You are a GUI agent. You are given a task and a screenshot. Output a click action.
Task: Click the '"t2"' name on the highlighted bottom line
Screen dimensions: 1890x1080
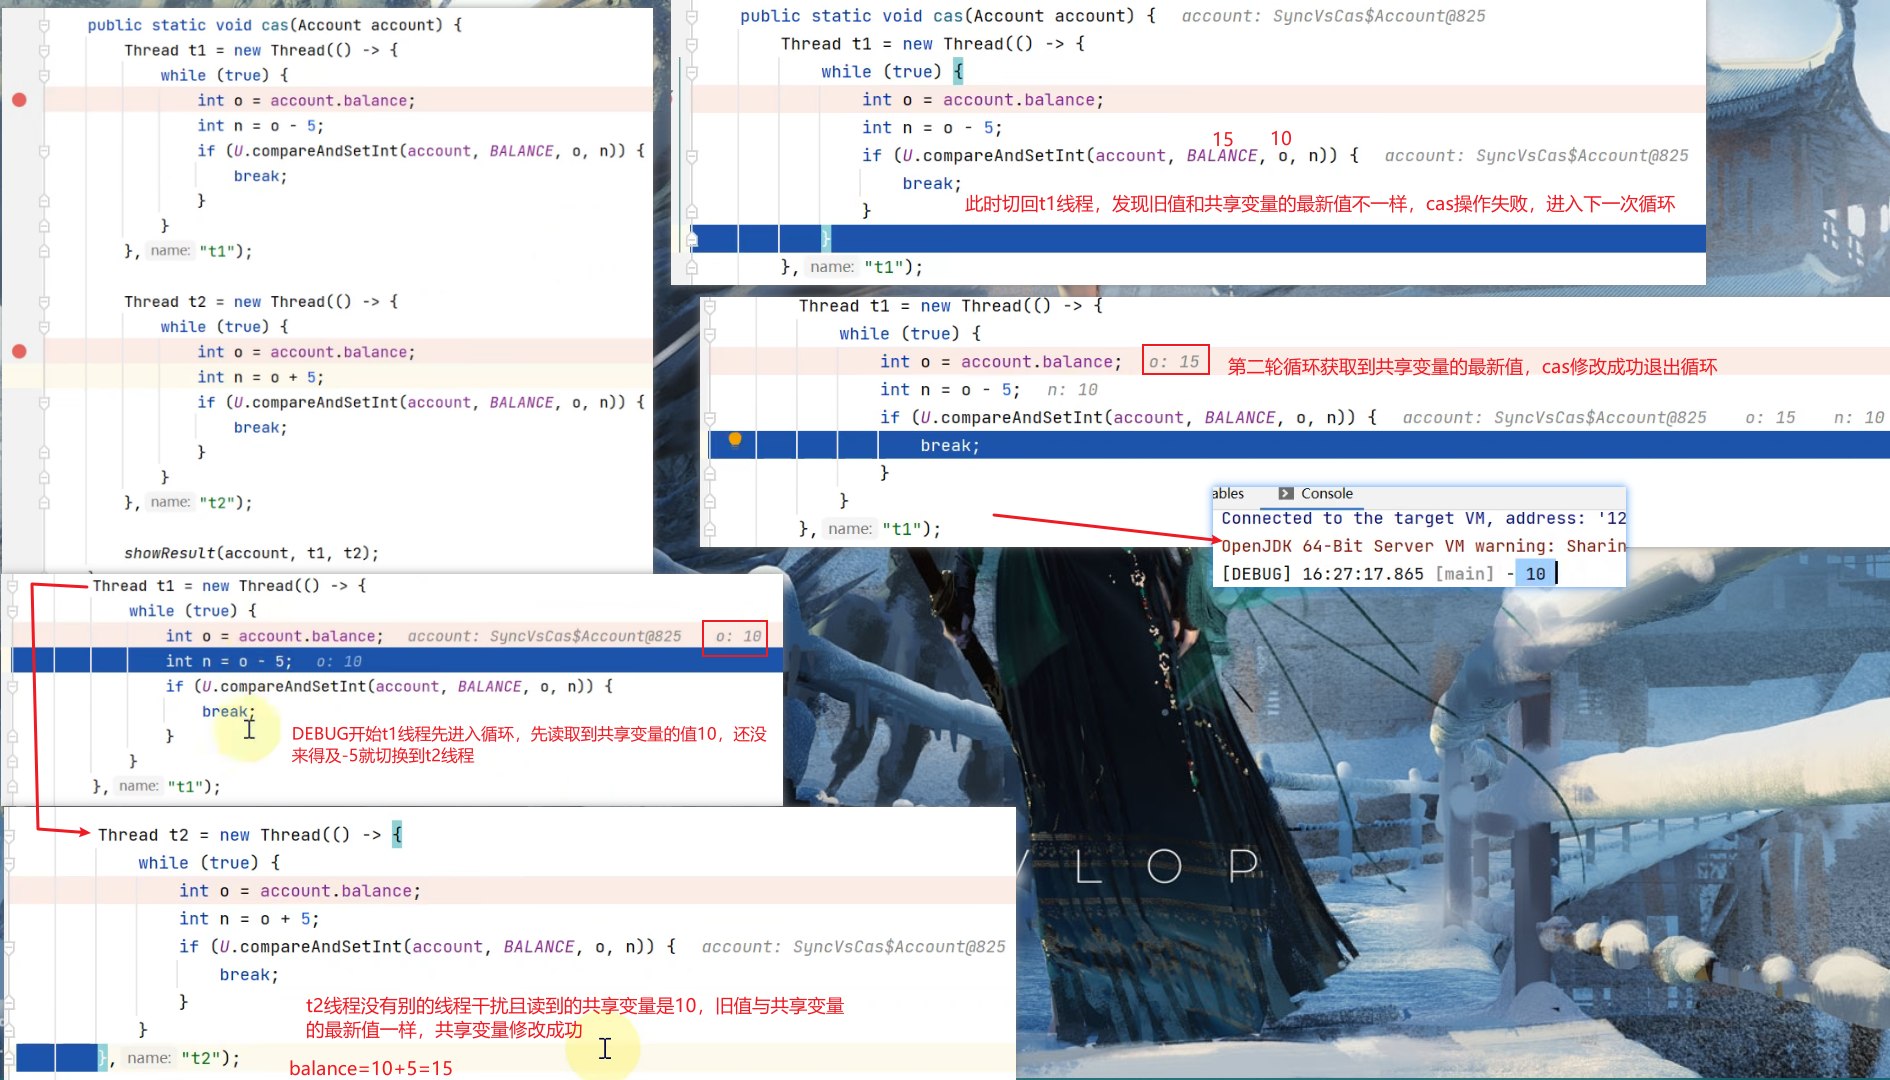tap(203, 1057)
